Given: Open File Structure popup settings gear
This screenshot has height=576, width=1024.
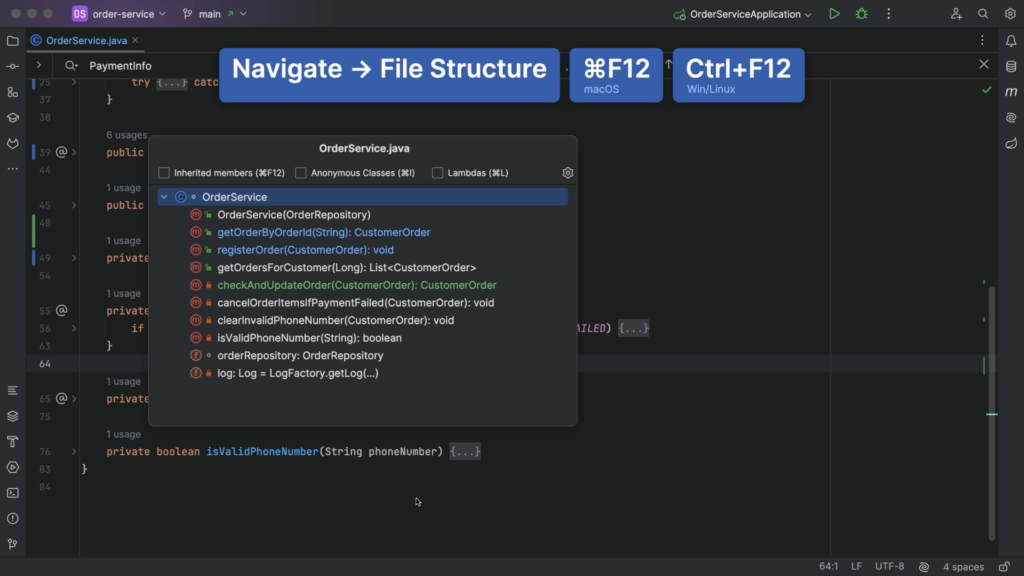Looking at the screenshot, I should tap(568, 173).
